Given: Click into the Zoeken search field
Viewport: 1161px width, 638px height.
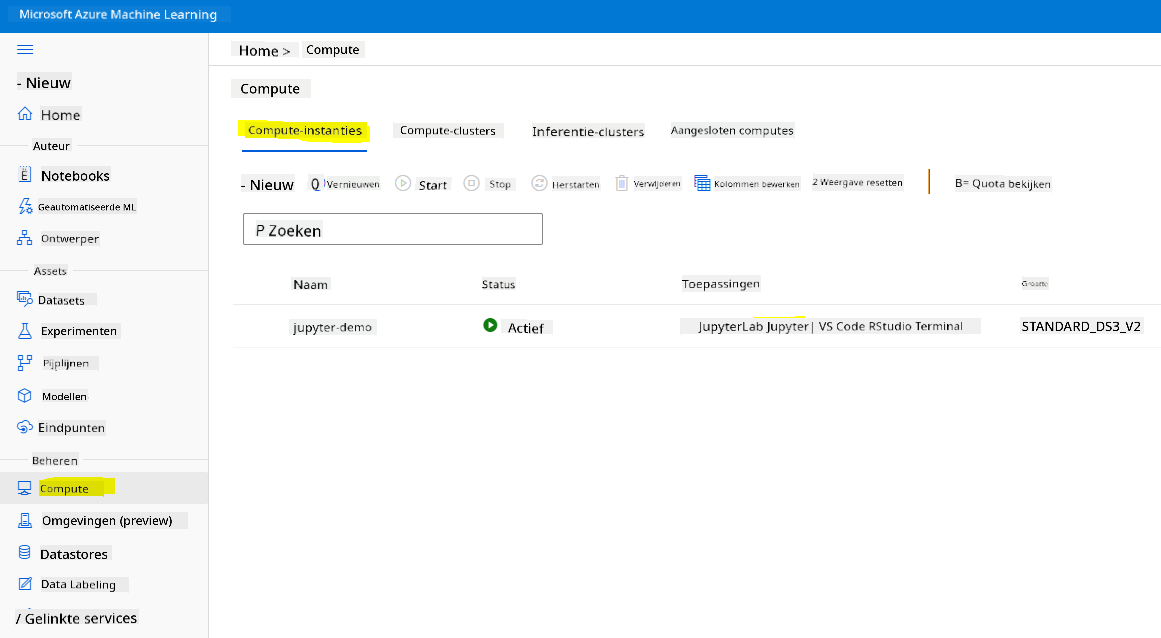Looking at the screenshot, I should (392, 229).
